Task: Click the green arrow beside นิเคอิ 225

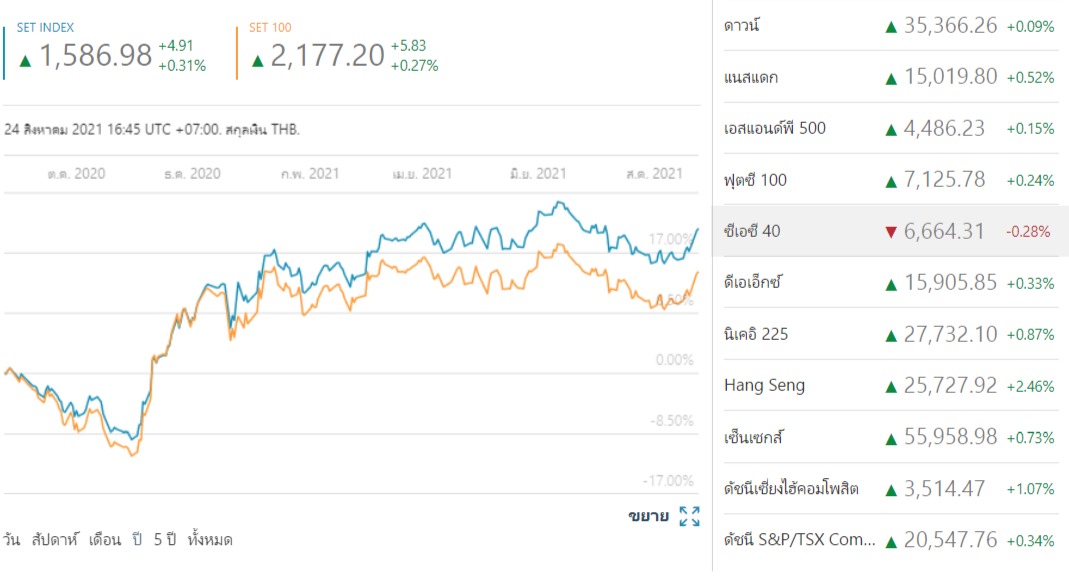Action: tap(891, 335)
